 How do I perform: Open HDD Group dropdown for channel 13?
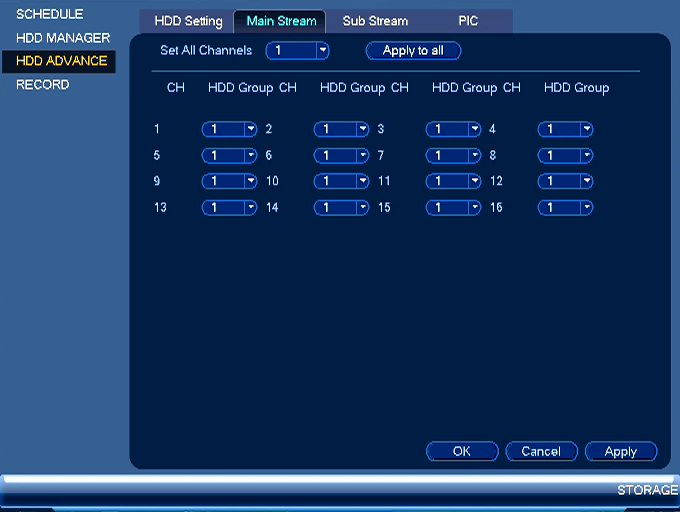(x=229, y=208)
